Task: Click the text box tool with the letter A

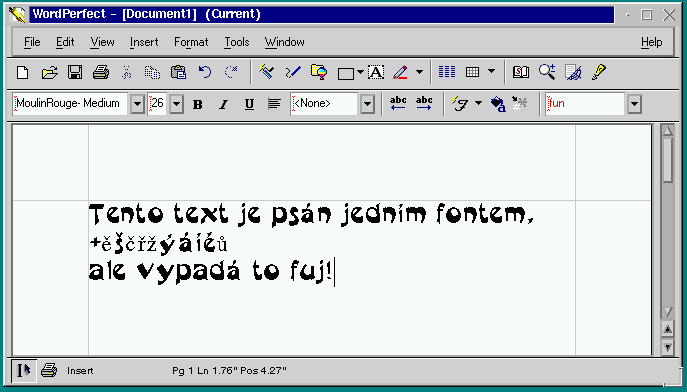Action: [x=376, y=72]
